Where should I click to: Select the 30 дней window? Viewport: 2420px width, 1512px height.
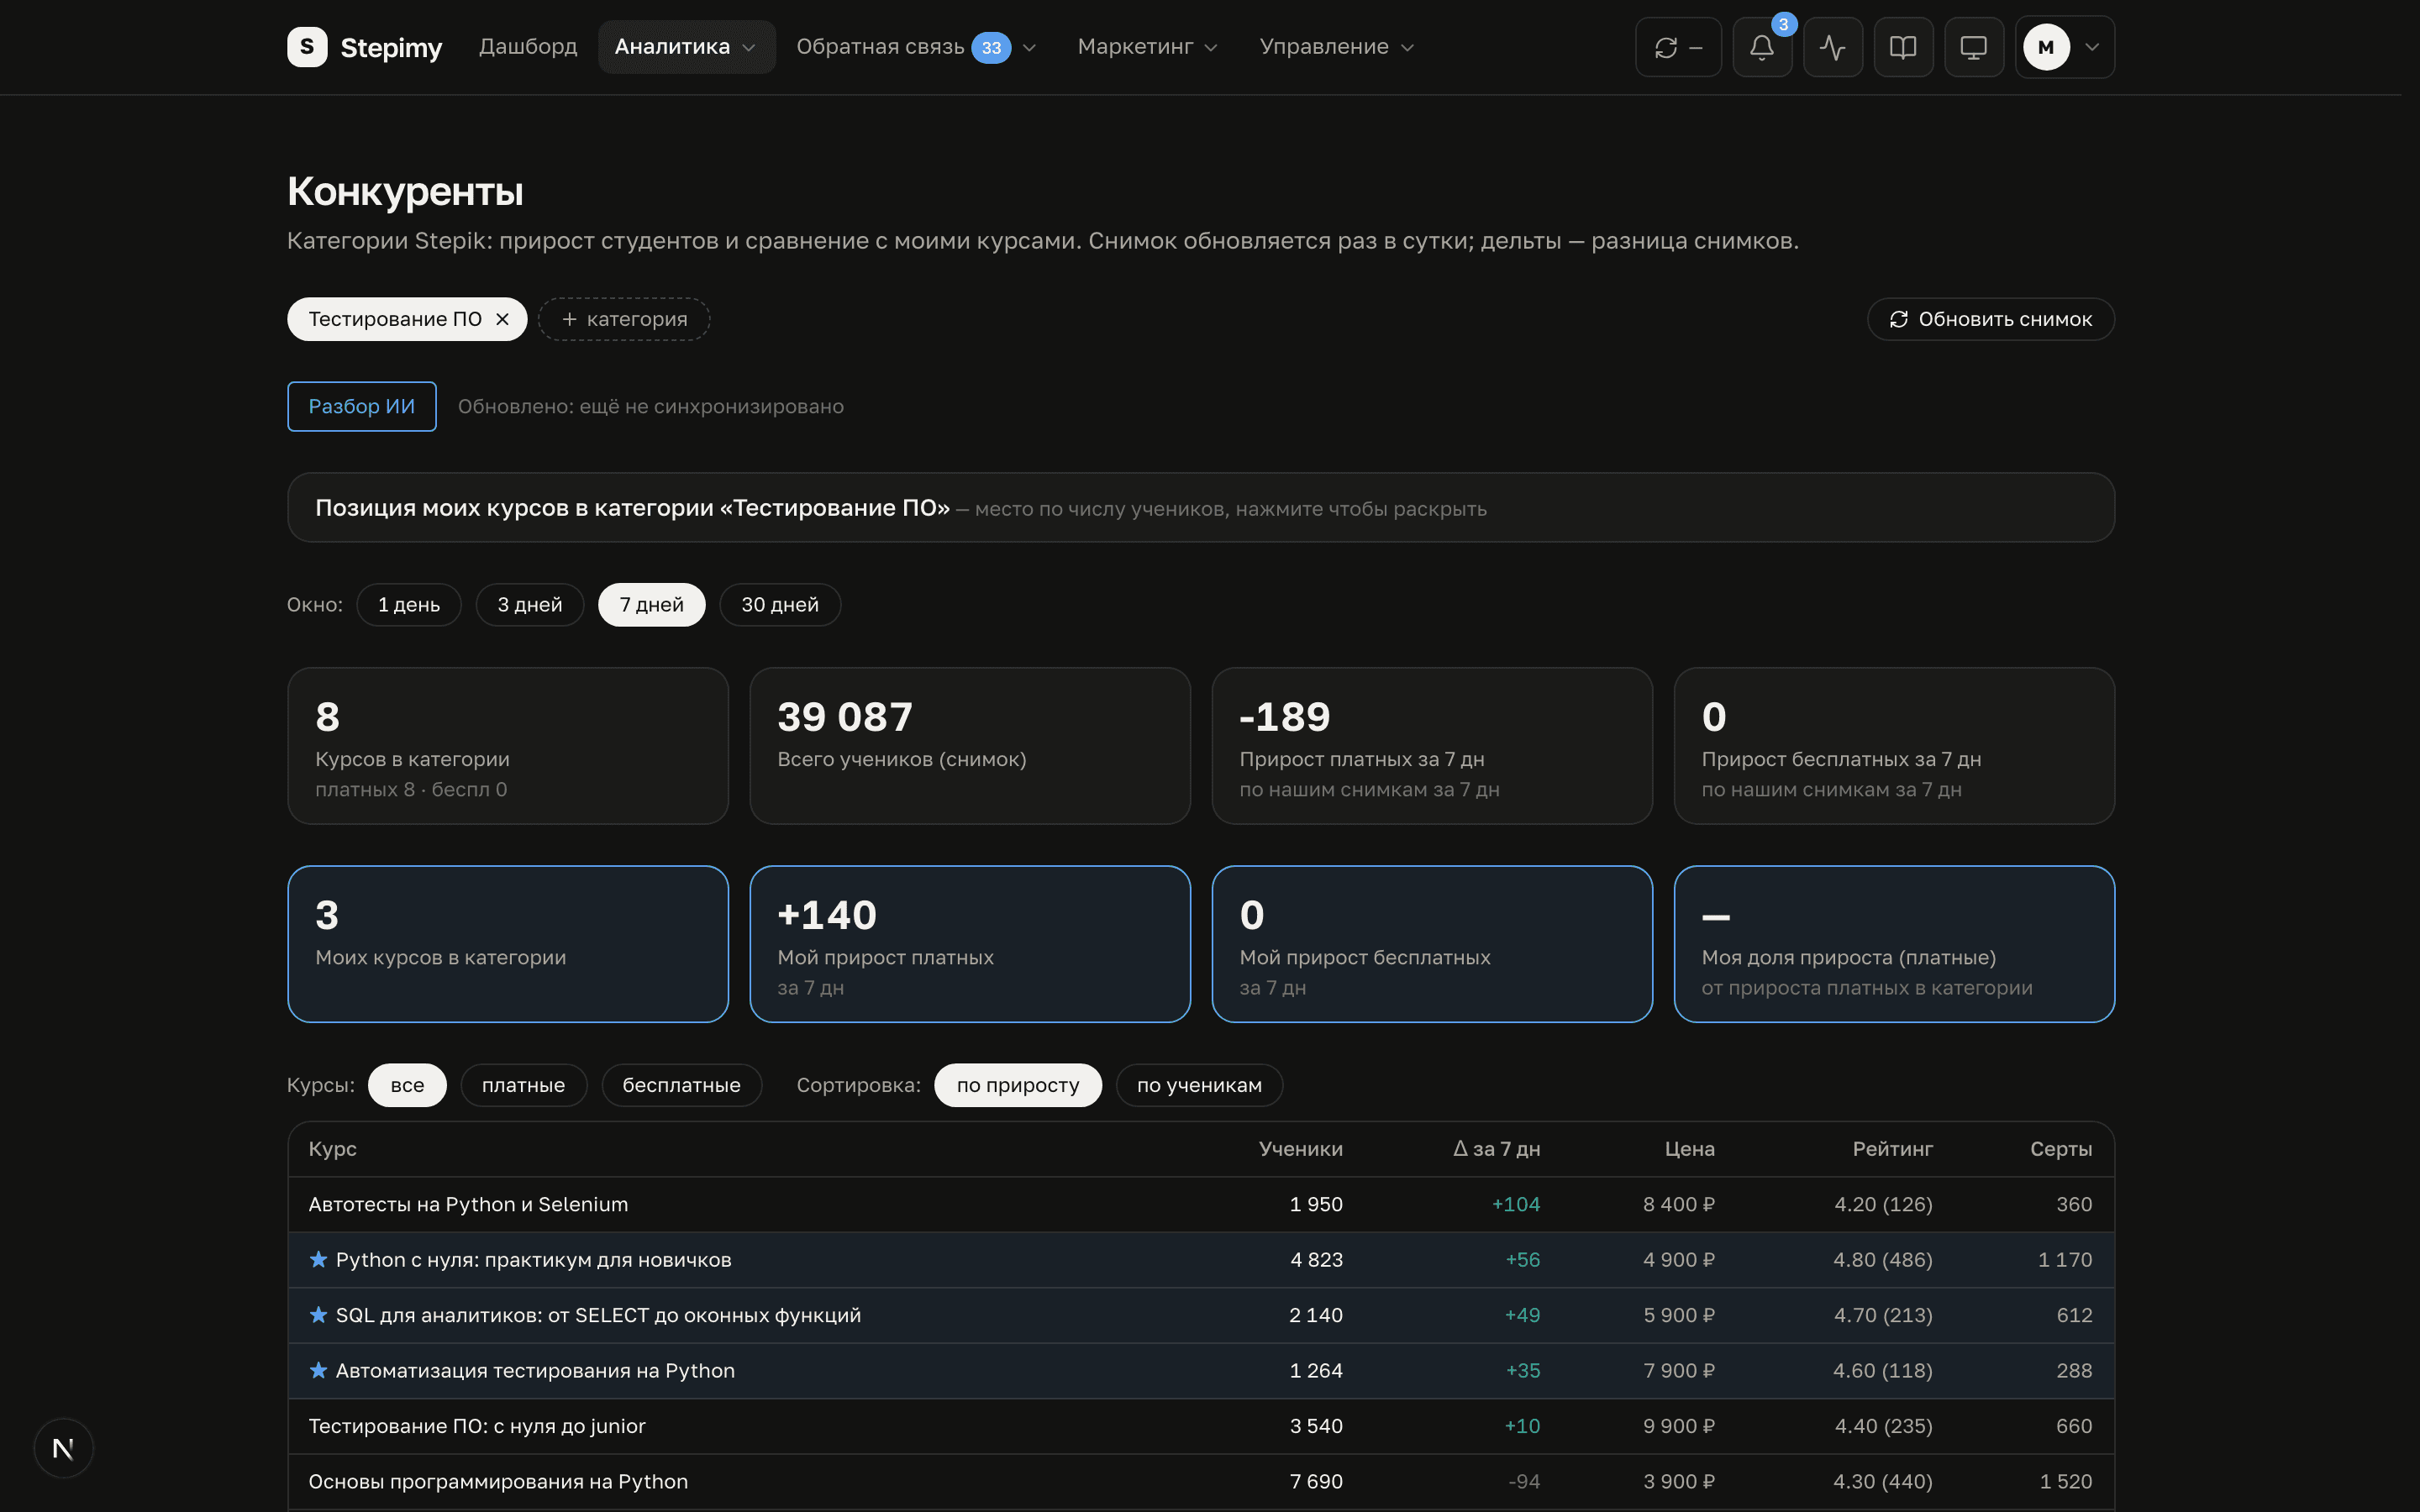pyautogui.click(x=780, y=605)
